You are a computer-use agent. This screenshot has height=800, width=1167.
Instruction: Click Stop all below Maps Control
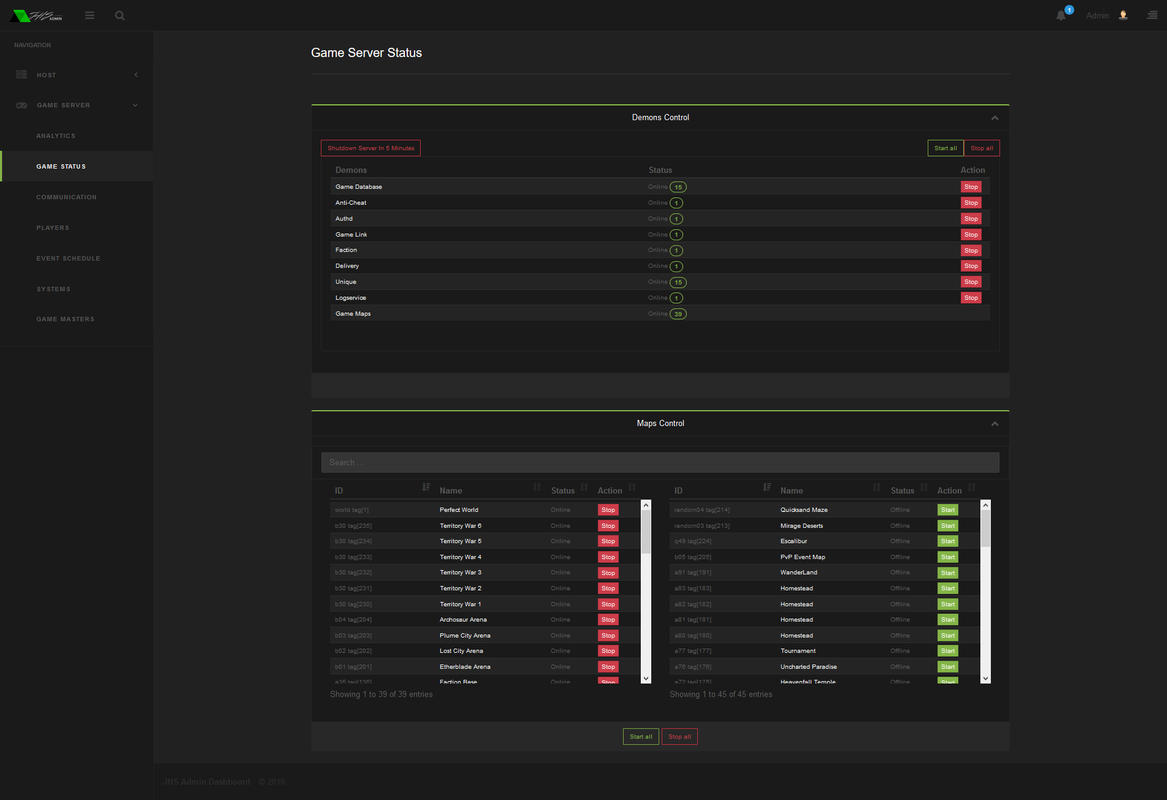pos(680,737)
